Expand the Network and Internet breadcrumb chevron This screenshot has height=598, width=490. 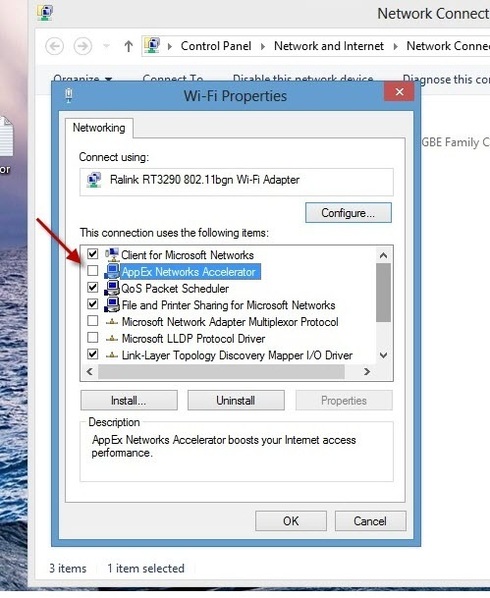coord(395,47)
